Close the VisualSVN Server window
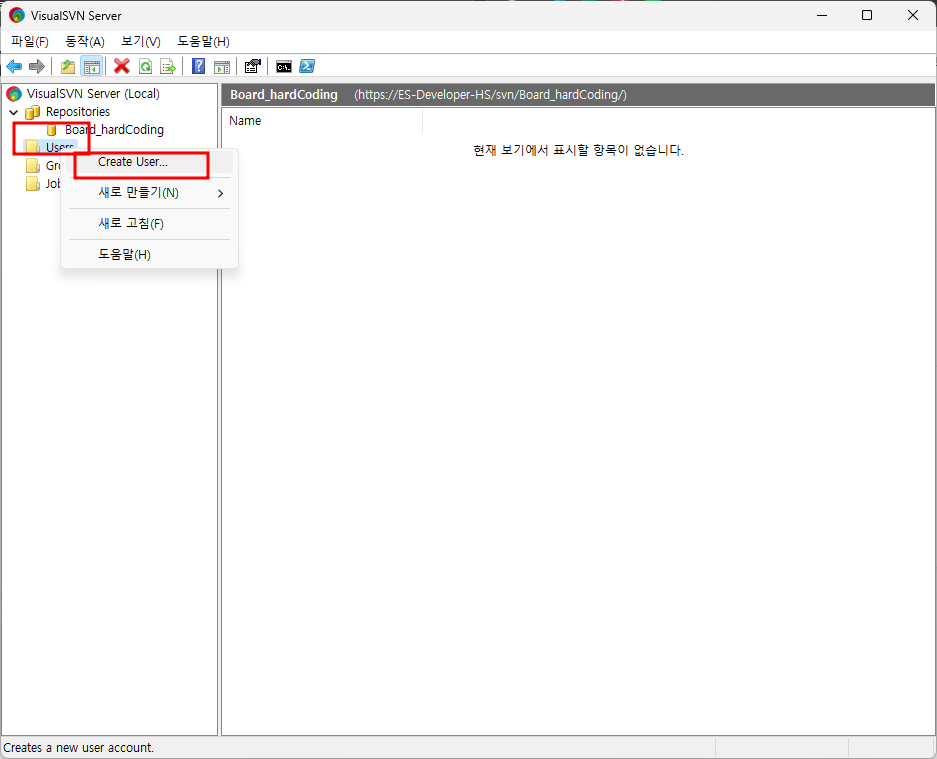937x759 pixels. point(913,16)
